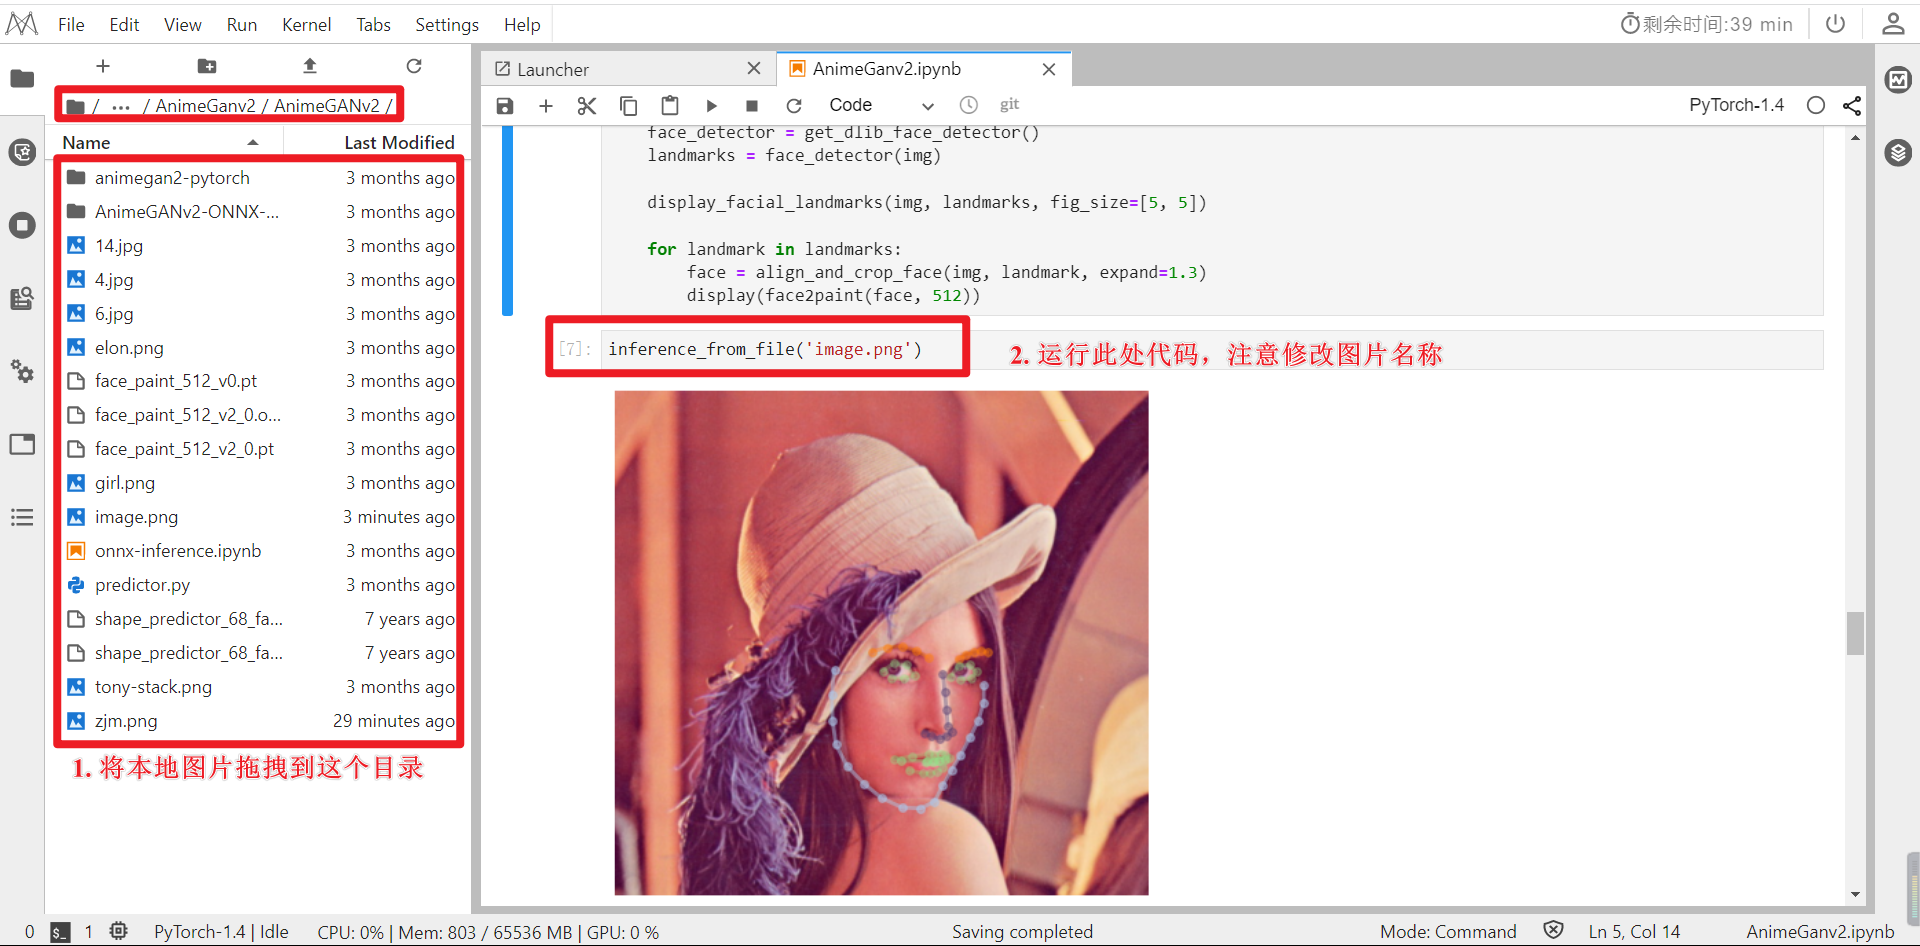1920x946 pixels.
Task: Open the file browser sidebar icon
Action: pyautogui.click(x=22, y=78)
